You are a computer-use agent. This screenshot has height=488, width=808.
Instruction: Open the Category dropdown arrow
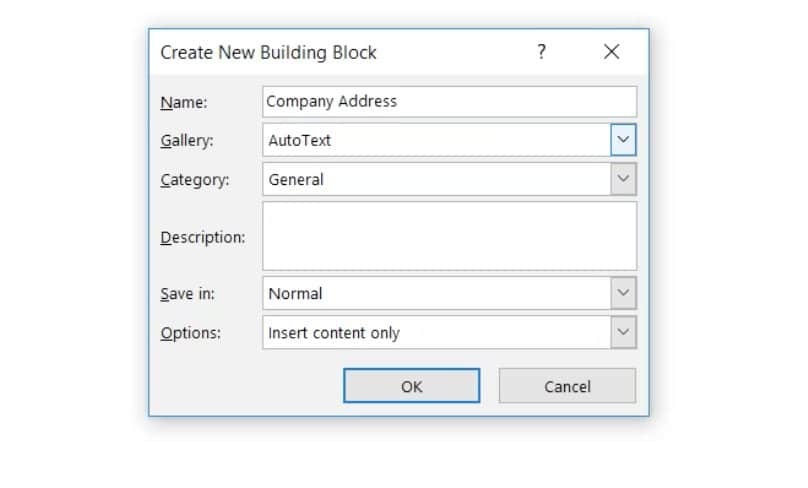tap(624, 180)
